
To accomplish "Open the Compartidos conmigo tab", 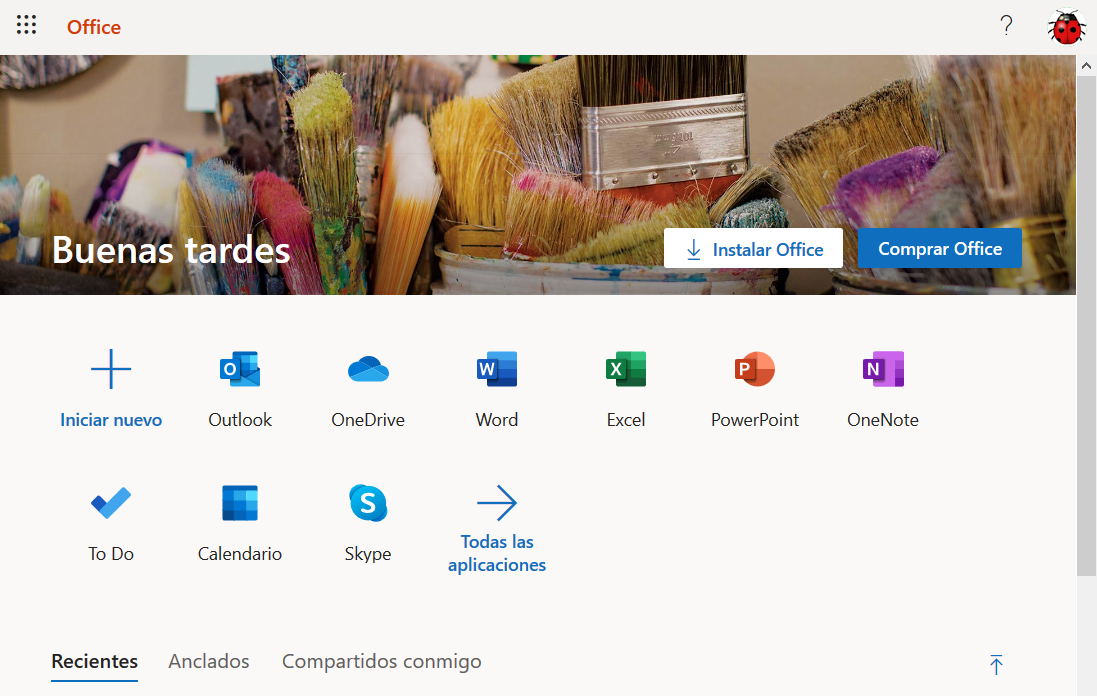I will click(381, 661).
